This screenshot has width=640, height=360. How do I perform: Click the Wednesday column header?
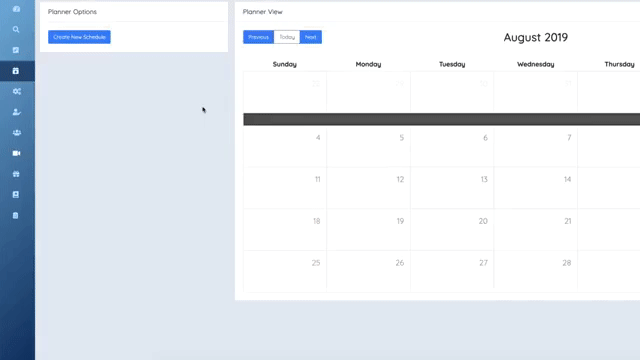(536, 64)
